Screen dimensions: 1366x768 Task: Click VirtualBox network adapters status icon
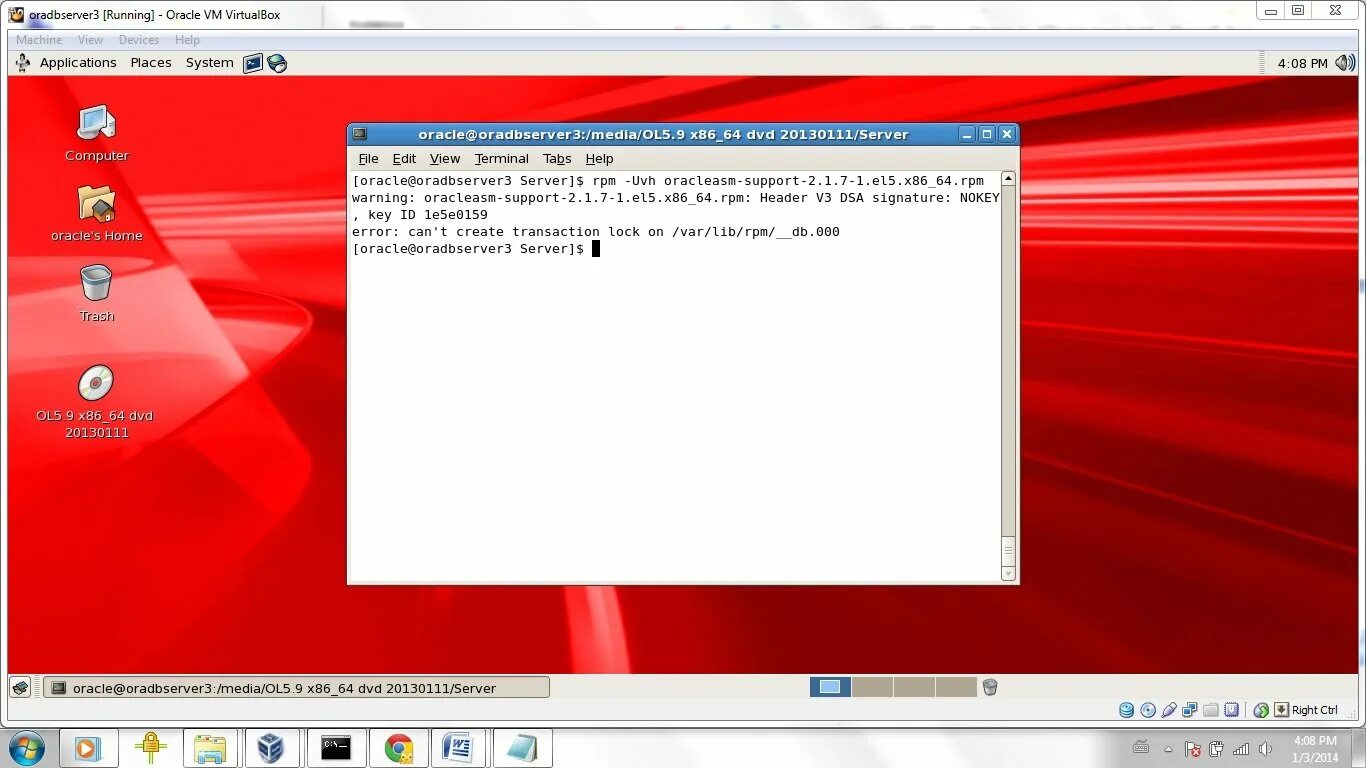1190,710
